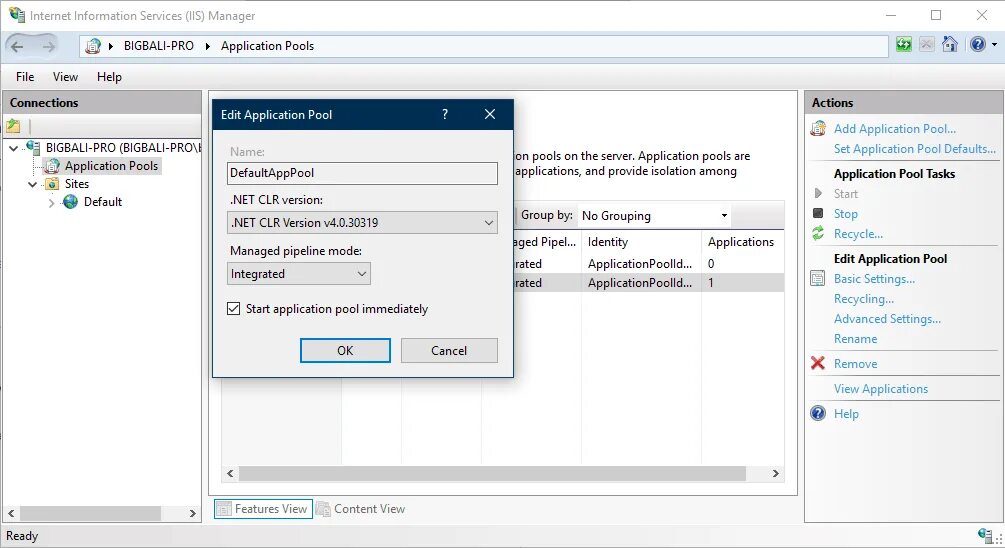Click the Start play icon in Actions
Image resolution: width=1005 pixels, height=548 pixels.
pos(818,194)
